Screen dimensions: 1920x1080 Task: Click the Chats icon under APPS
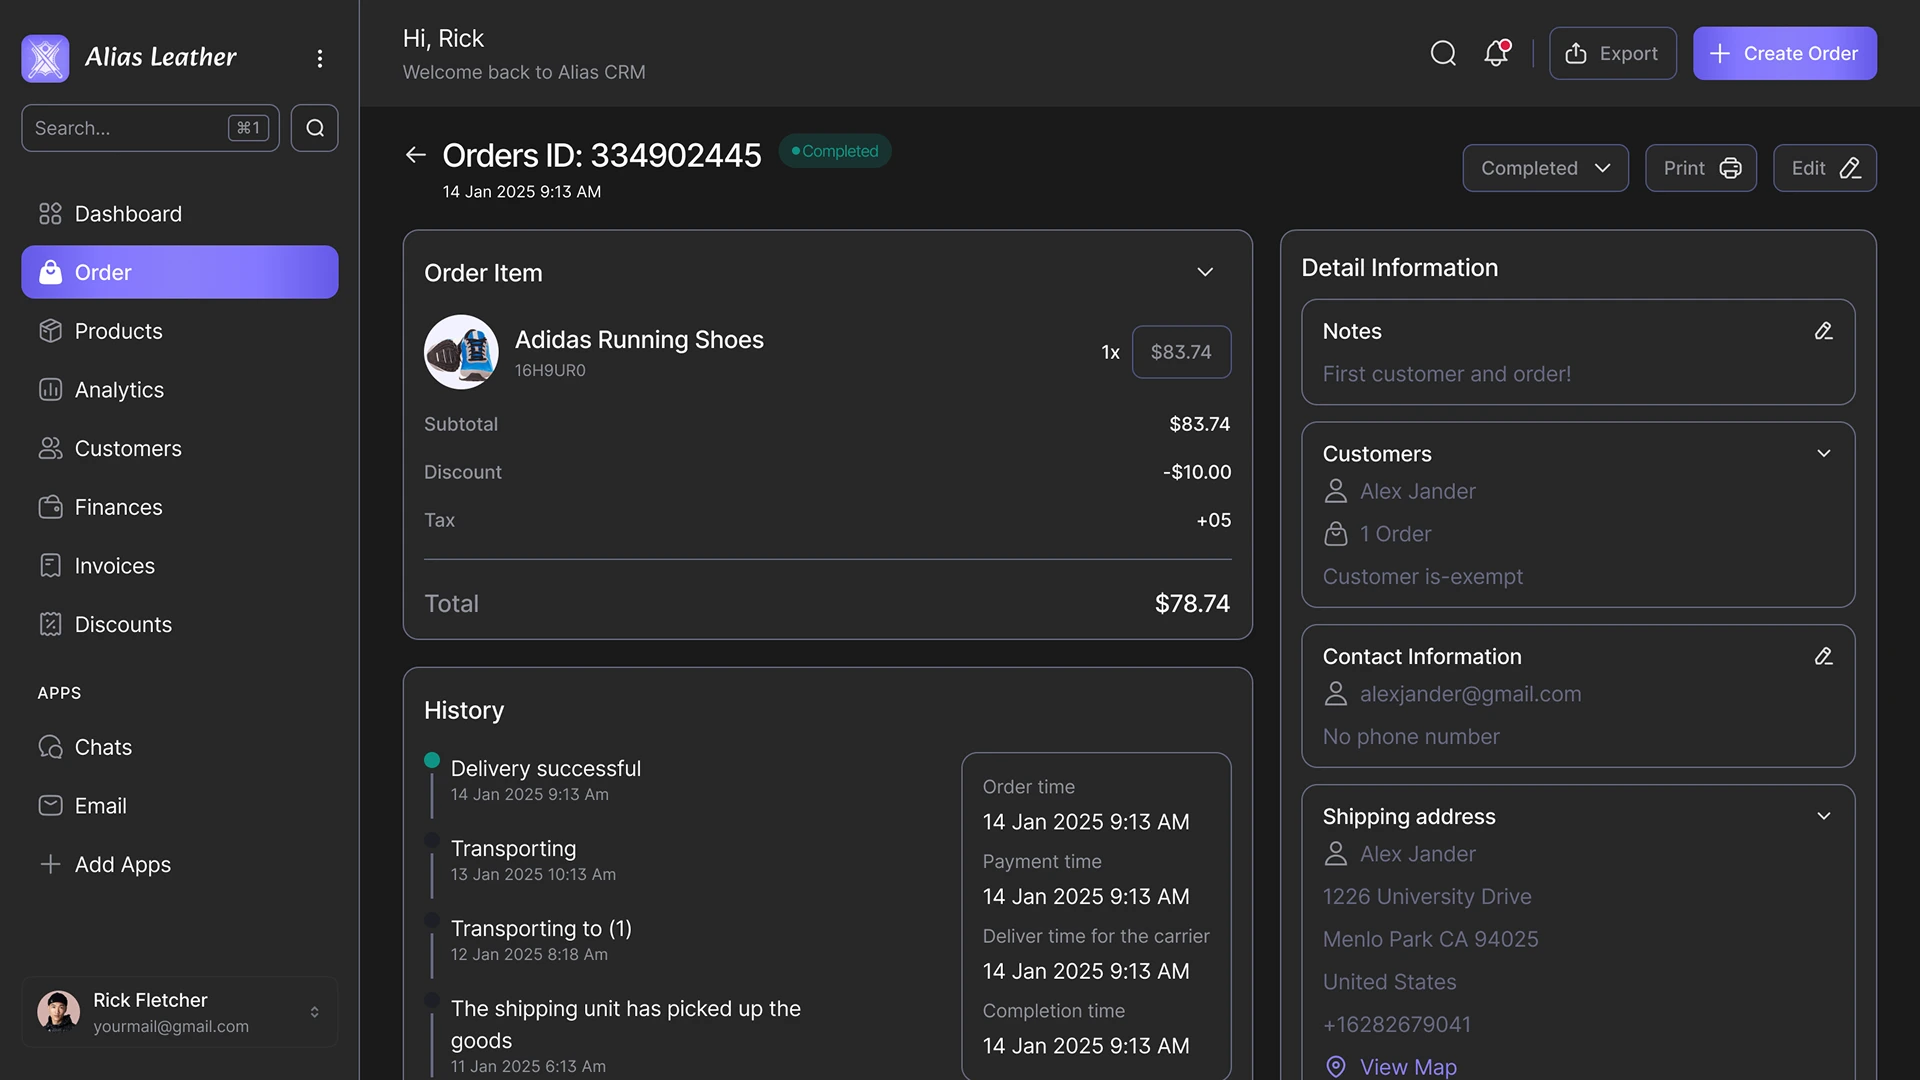tap(51, 747)
